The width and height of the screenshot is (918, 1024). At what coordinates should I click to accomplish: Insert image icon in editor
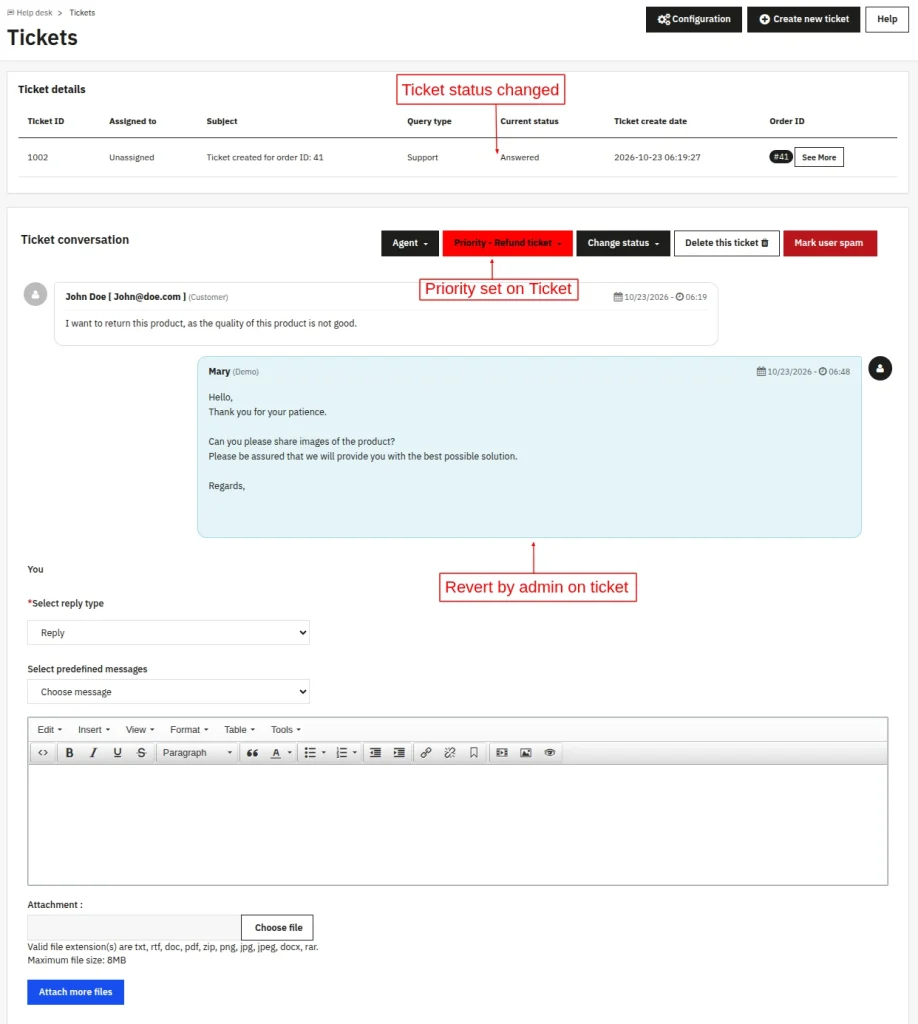[526, 752]
